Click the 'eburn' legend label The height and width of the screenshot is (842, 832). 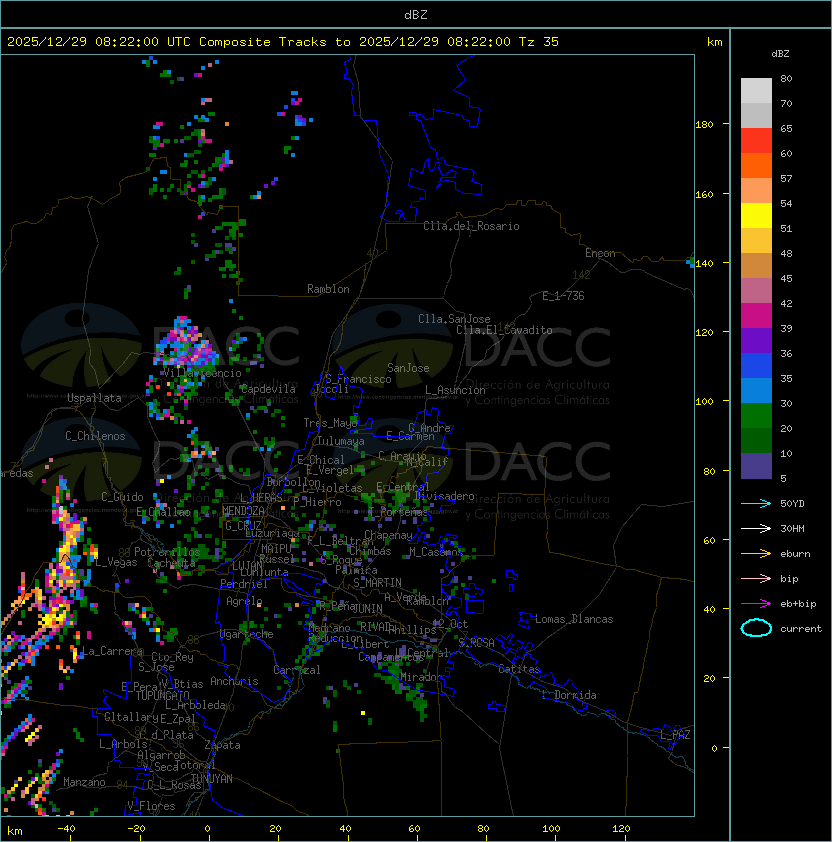coord(795,554)
